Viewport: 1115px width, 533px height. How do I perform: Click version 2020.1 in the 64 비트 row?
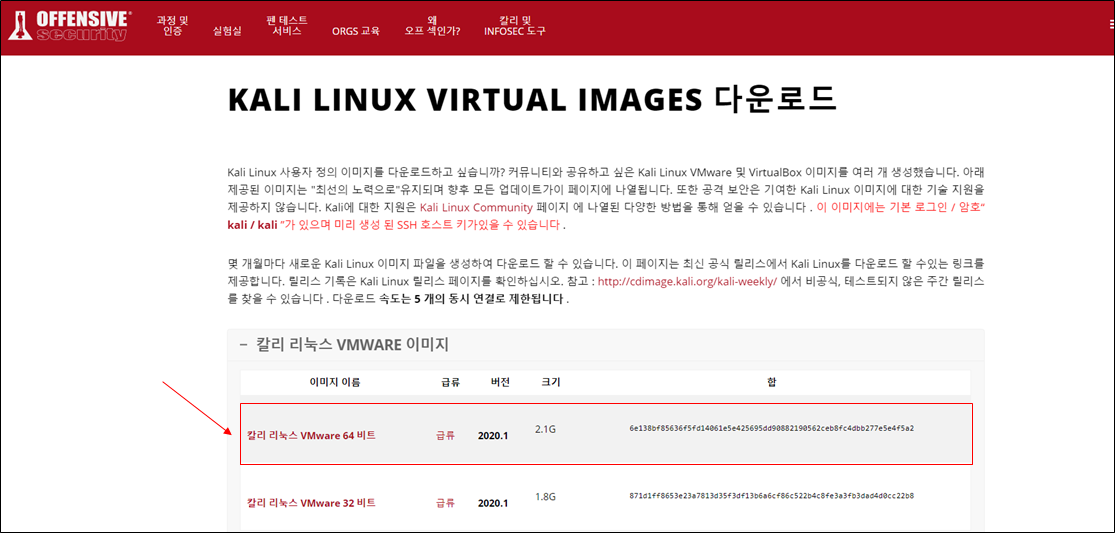point(493,436)
